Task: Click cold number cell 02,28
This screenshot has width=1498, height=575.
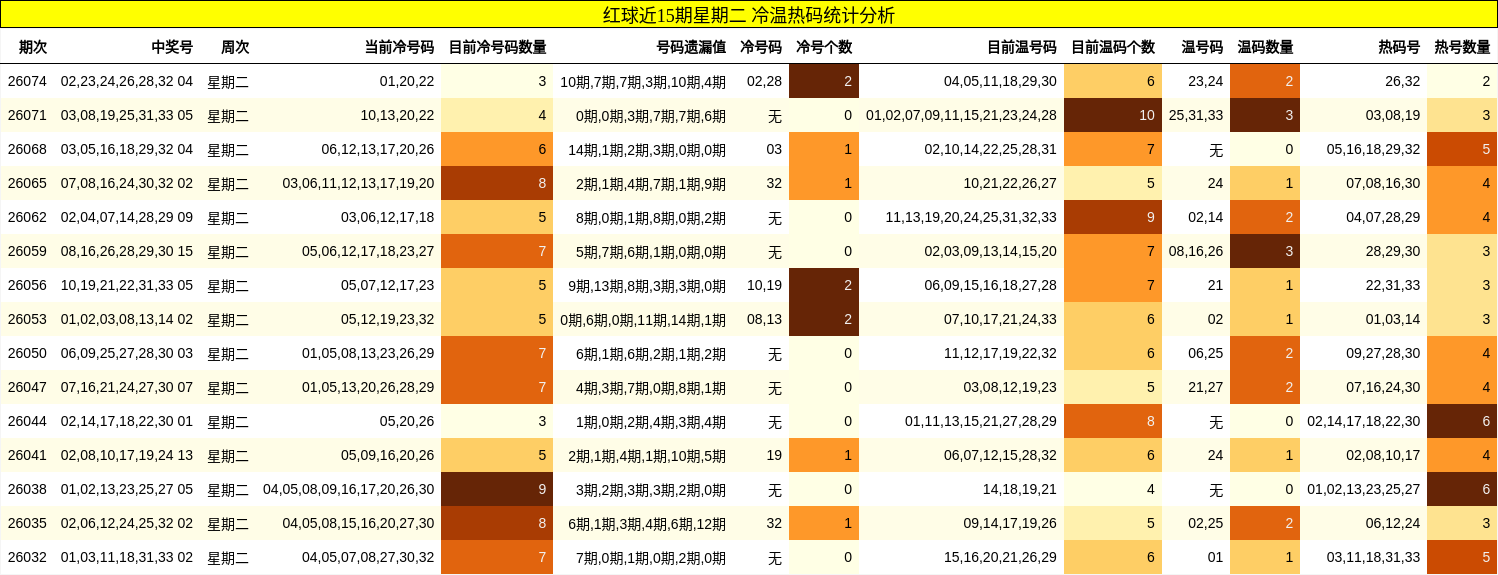Action: (764, 81)
